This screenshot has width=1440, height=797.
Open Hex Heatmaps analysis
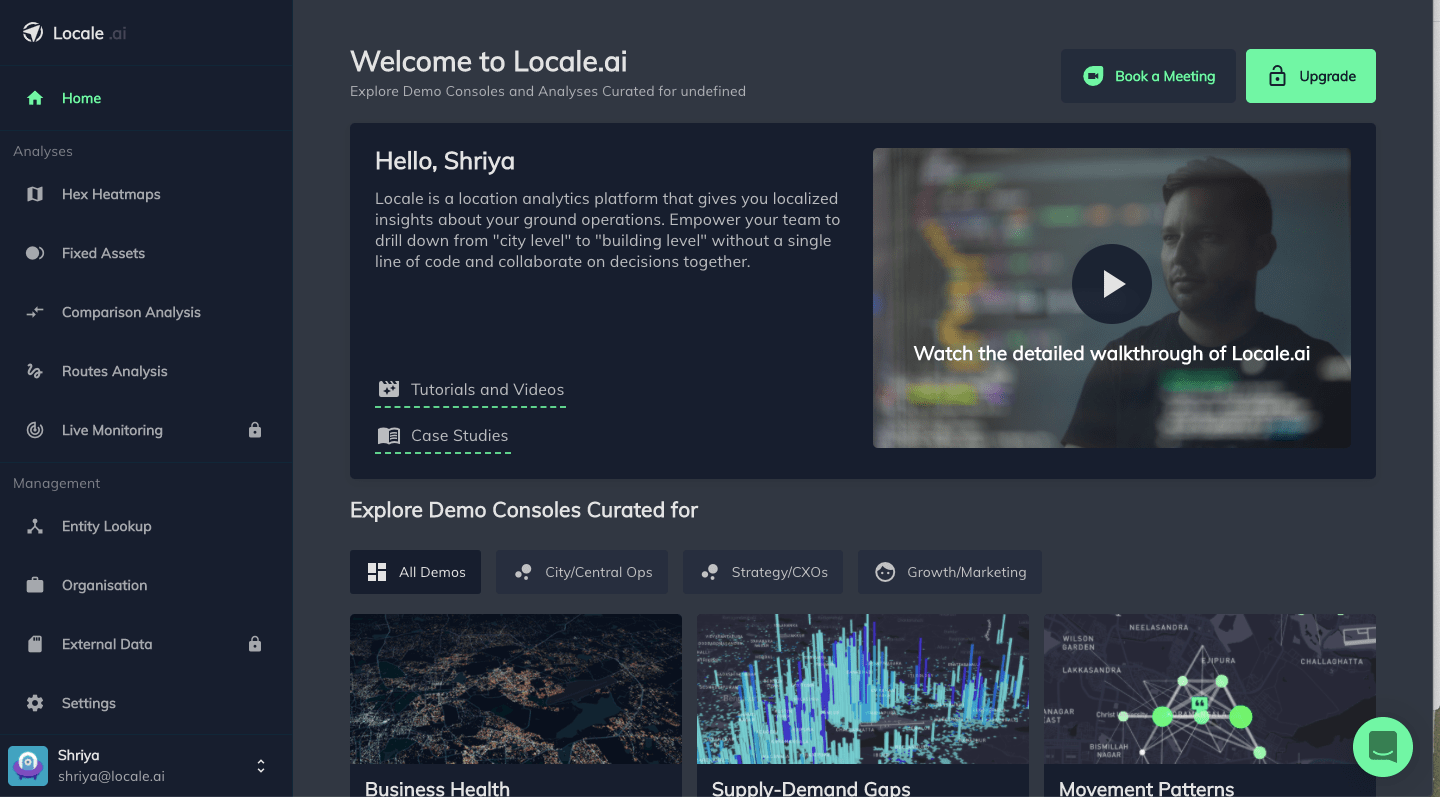click(146, 194)
